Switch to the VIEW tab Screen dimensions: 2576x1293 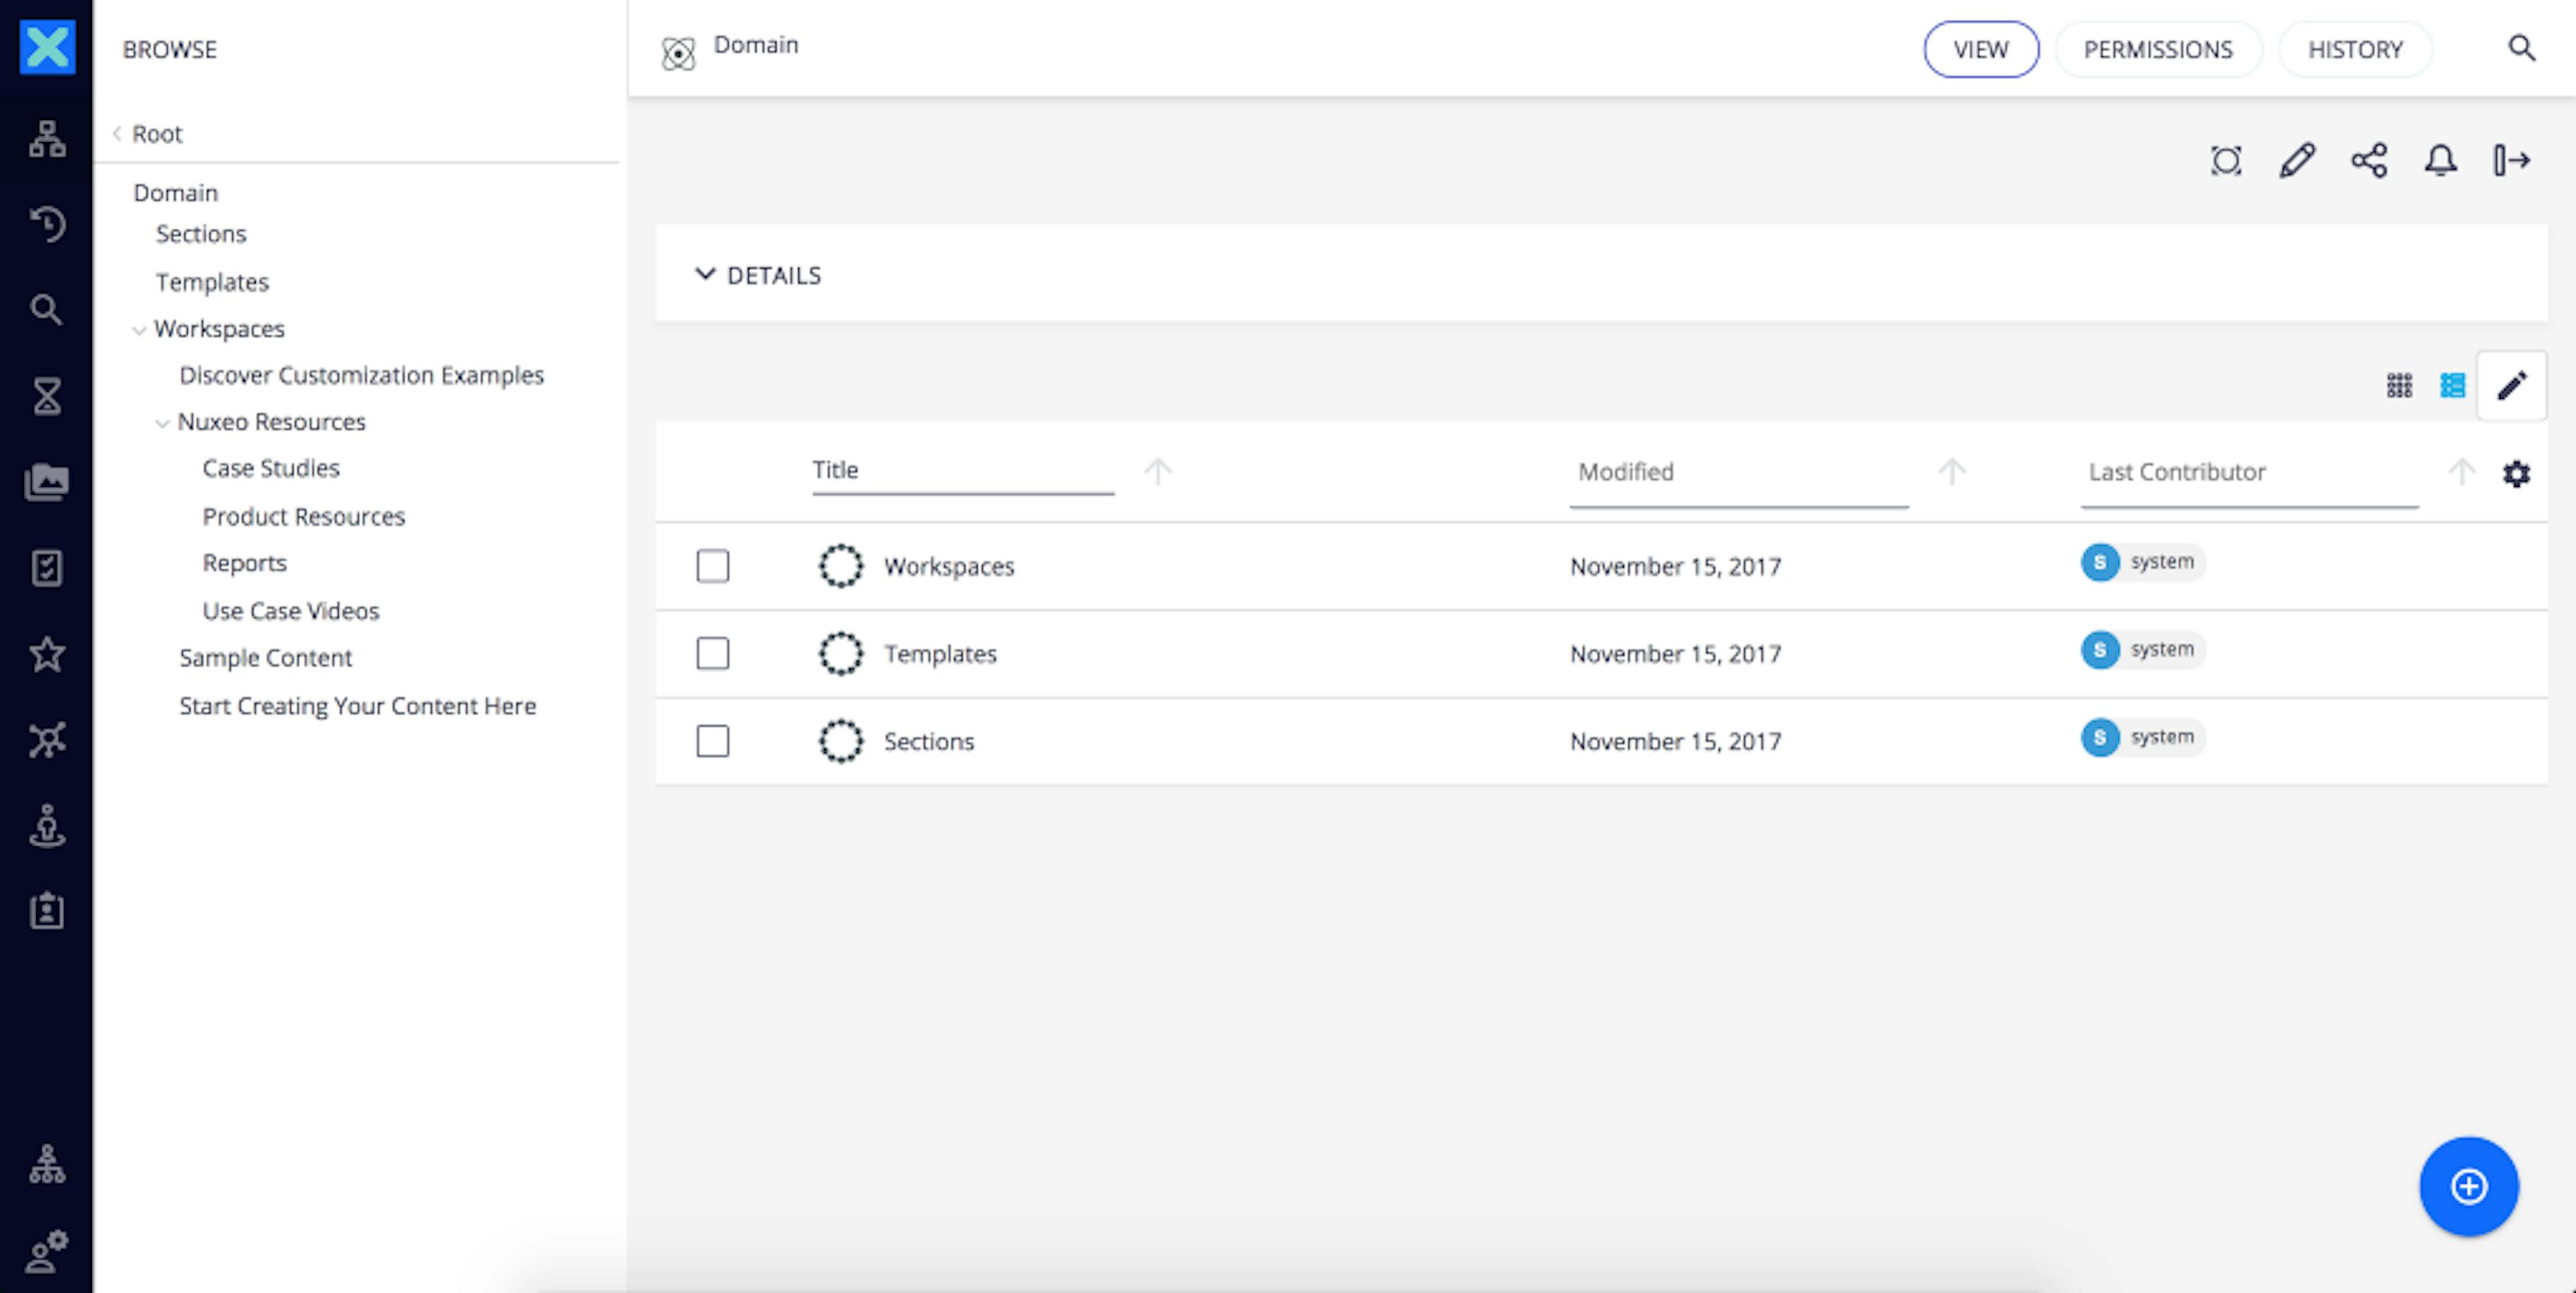[x=1981, y=49]
